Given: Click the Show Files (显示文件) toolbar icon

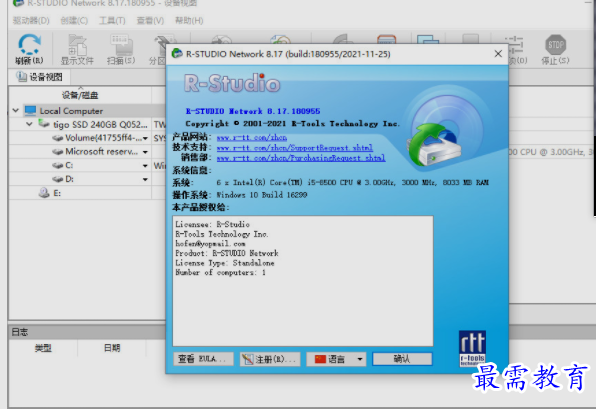Looking at the screenshot, I should 77,49.
